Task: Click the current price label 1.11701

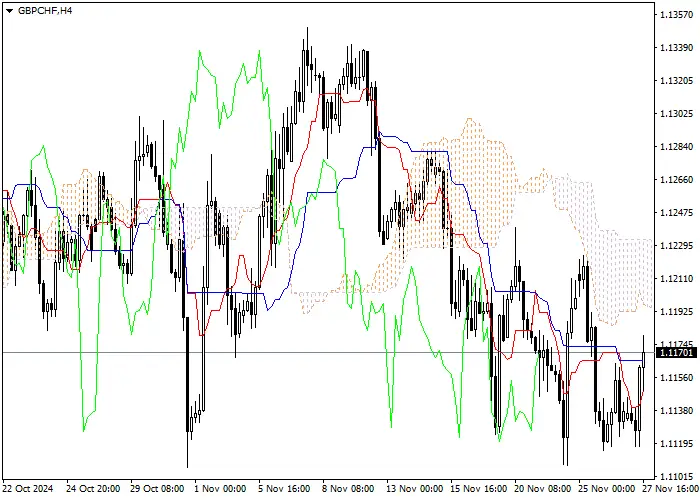Action: click(x=676, y=353)
